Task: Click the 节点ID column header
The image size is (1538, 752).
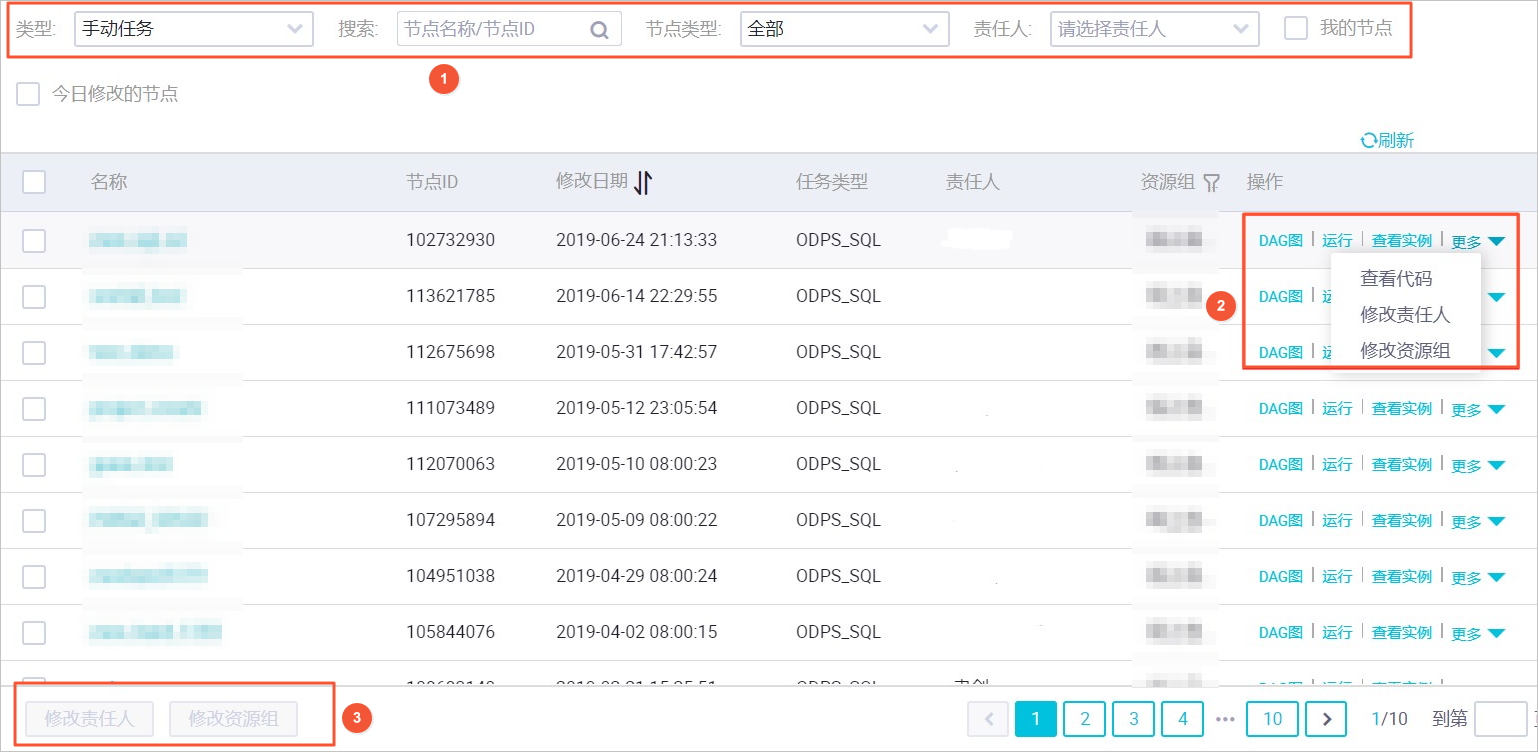Action: click(432, 182)
